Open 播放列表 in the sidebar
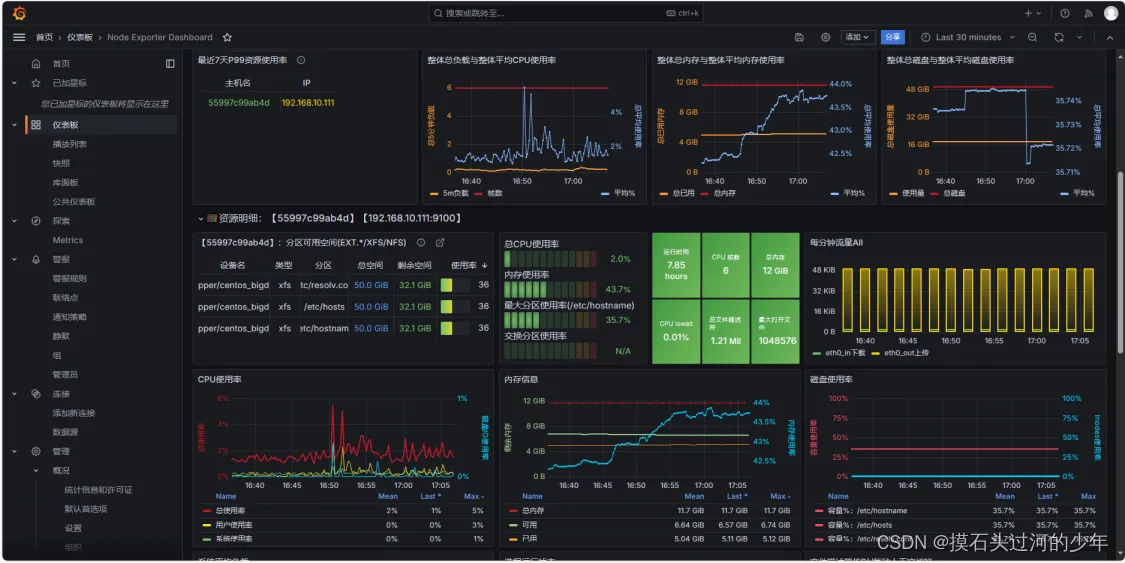This screenshot has width=1125, height=563. [x=70, y=144]
